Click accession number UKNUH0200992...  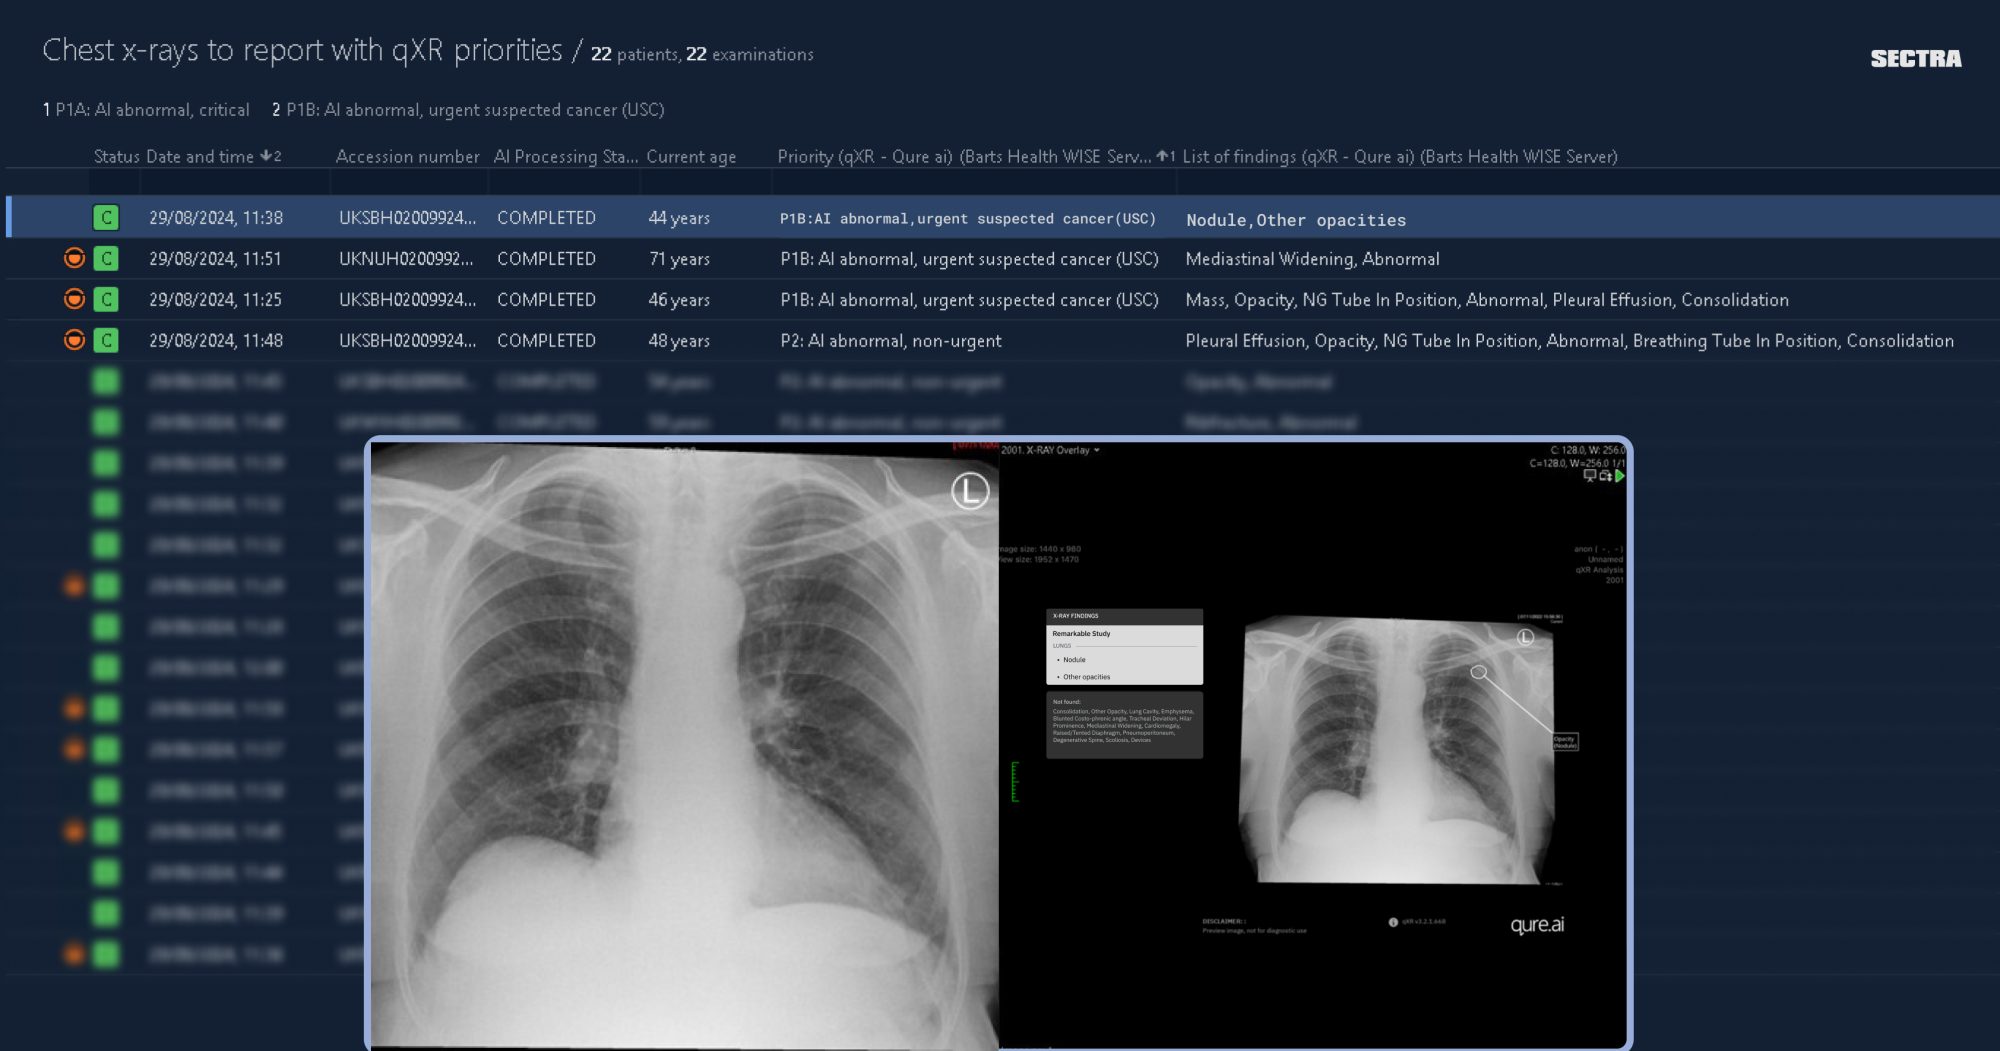pos(406,258)
